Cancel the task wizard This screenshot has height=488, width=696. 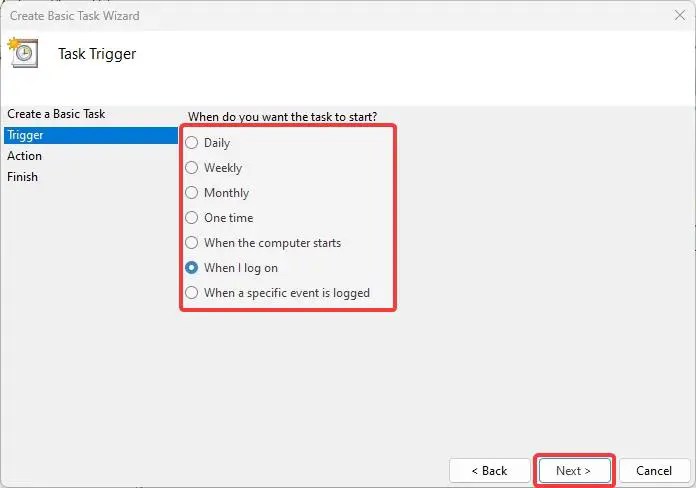pyautogui.click(x=654, y=471)
